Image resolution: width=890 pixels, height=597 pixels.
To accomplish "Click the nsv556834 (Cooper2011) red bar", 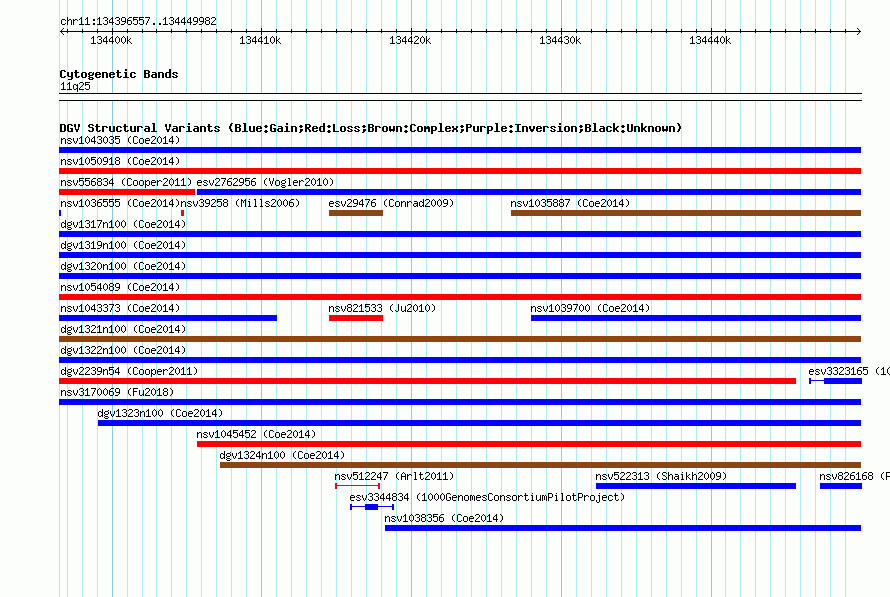I will point(127,192).
